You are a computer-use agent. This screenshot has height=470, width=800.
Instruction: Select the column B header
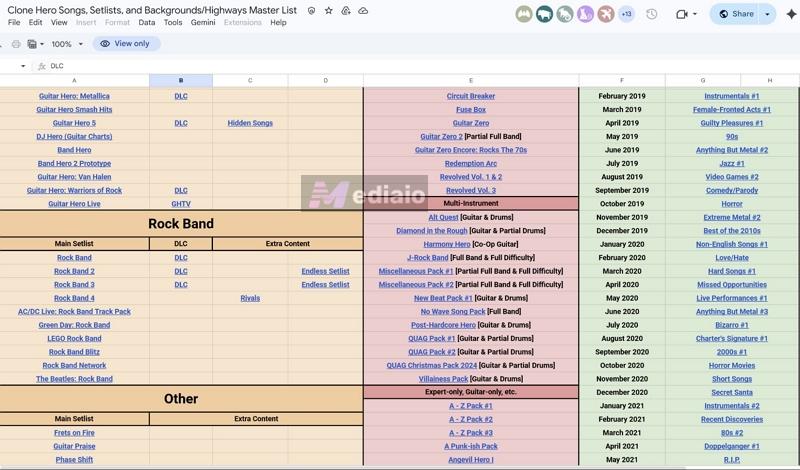[181, 81]
